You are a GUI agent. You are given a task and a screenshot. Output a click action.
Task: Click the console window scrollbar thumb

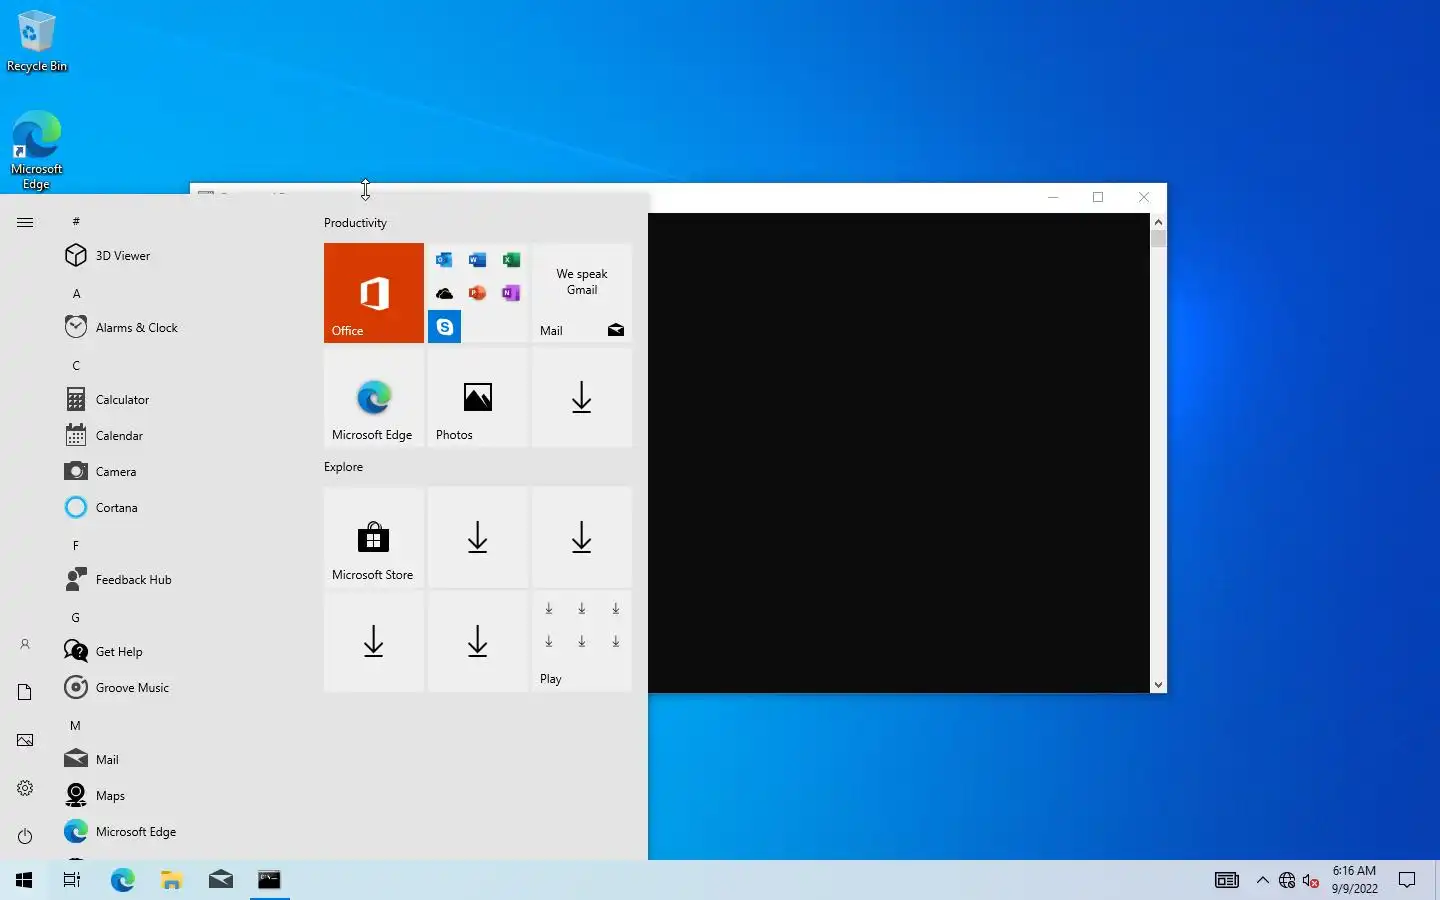tap(1158, 239)
